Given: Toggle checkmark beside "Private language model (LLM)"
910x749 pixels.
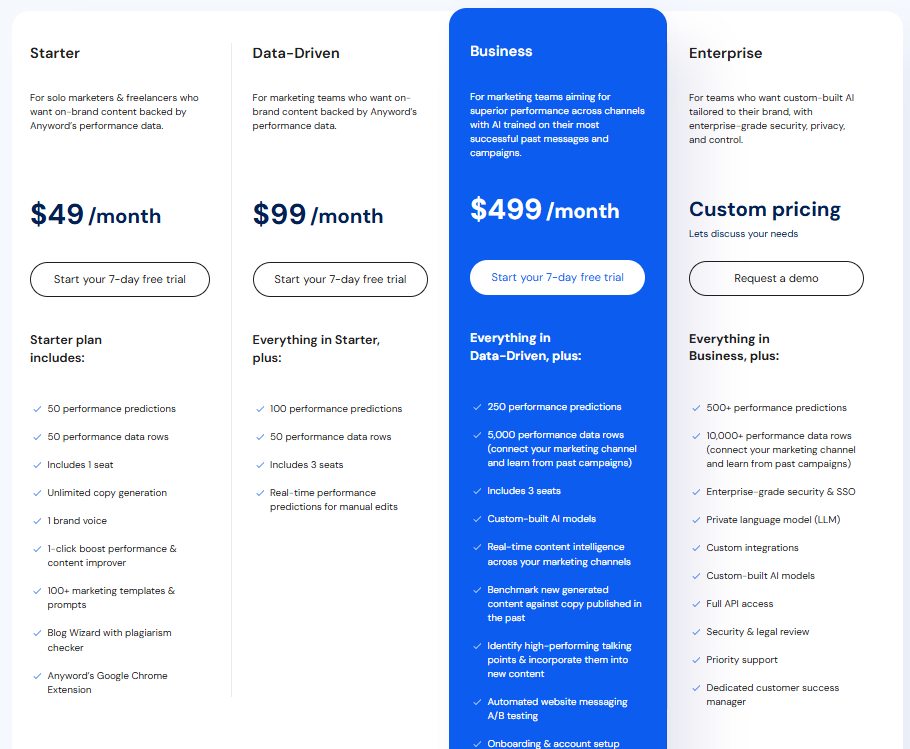Looking at the screenshot, I should pyautogui.click(x=696, y=519).
